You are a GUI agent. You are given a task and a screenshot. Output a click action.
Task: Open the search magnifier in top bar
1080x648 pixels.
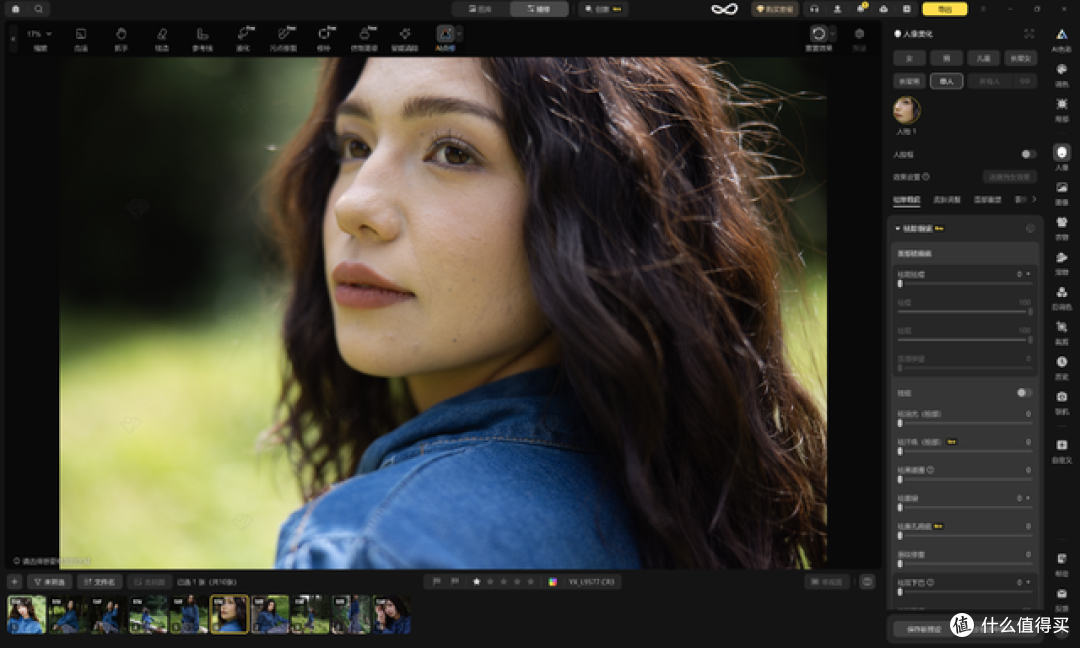coord(39,9)
